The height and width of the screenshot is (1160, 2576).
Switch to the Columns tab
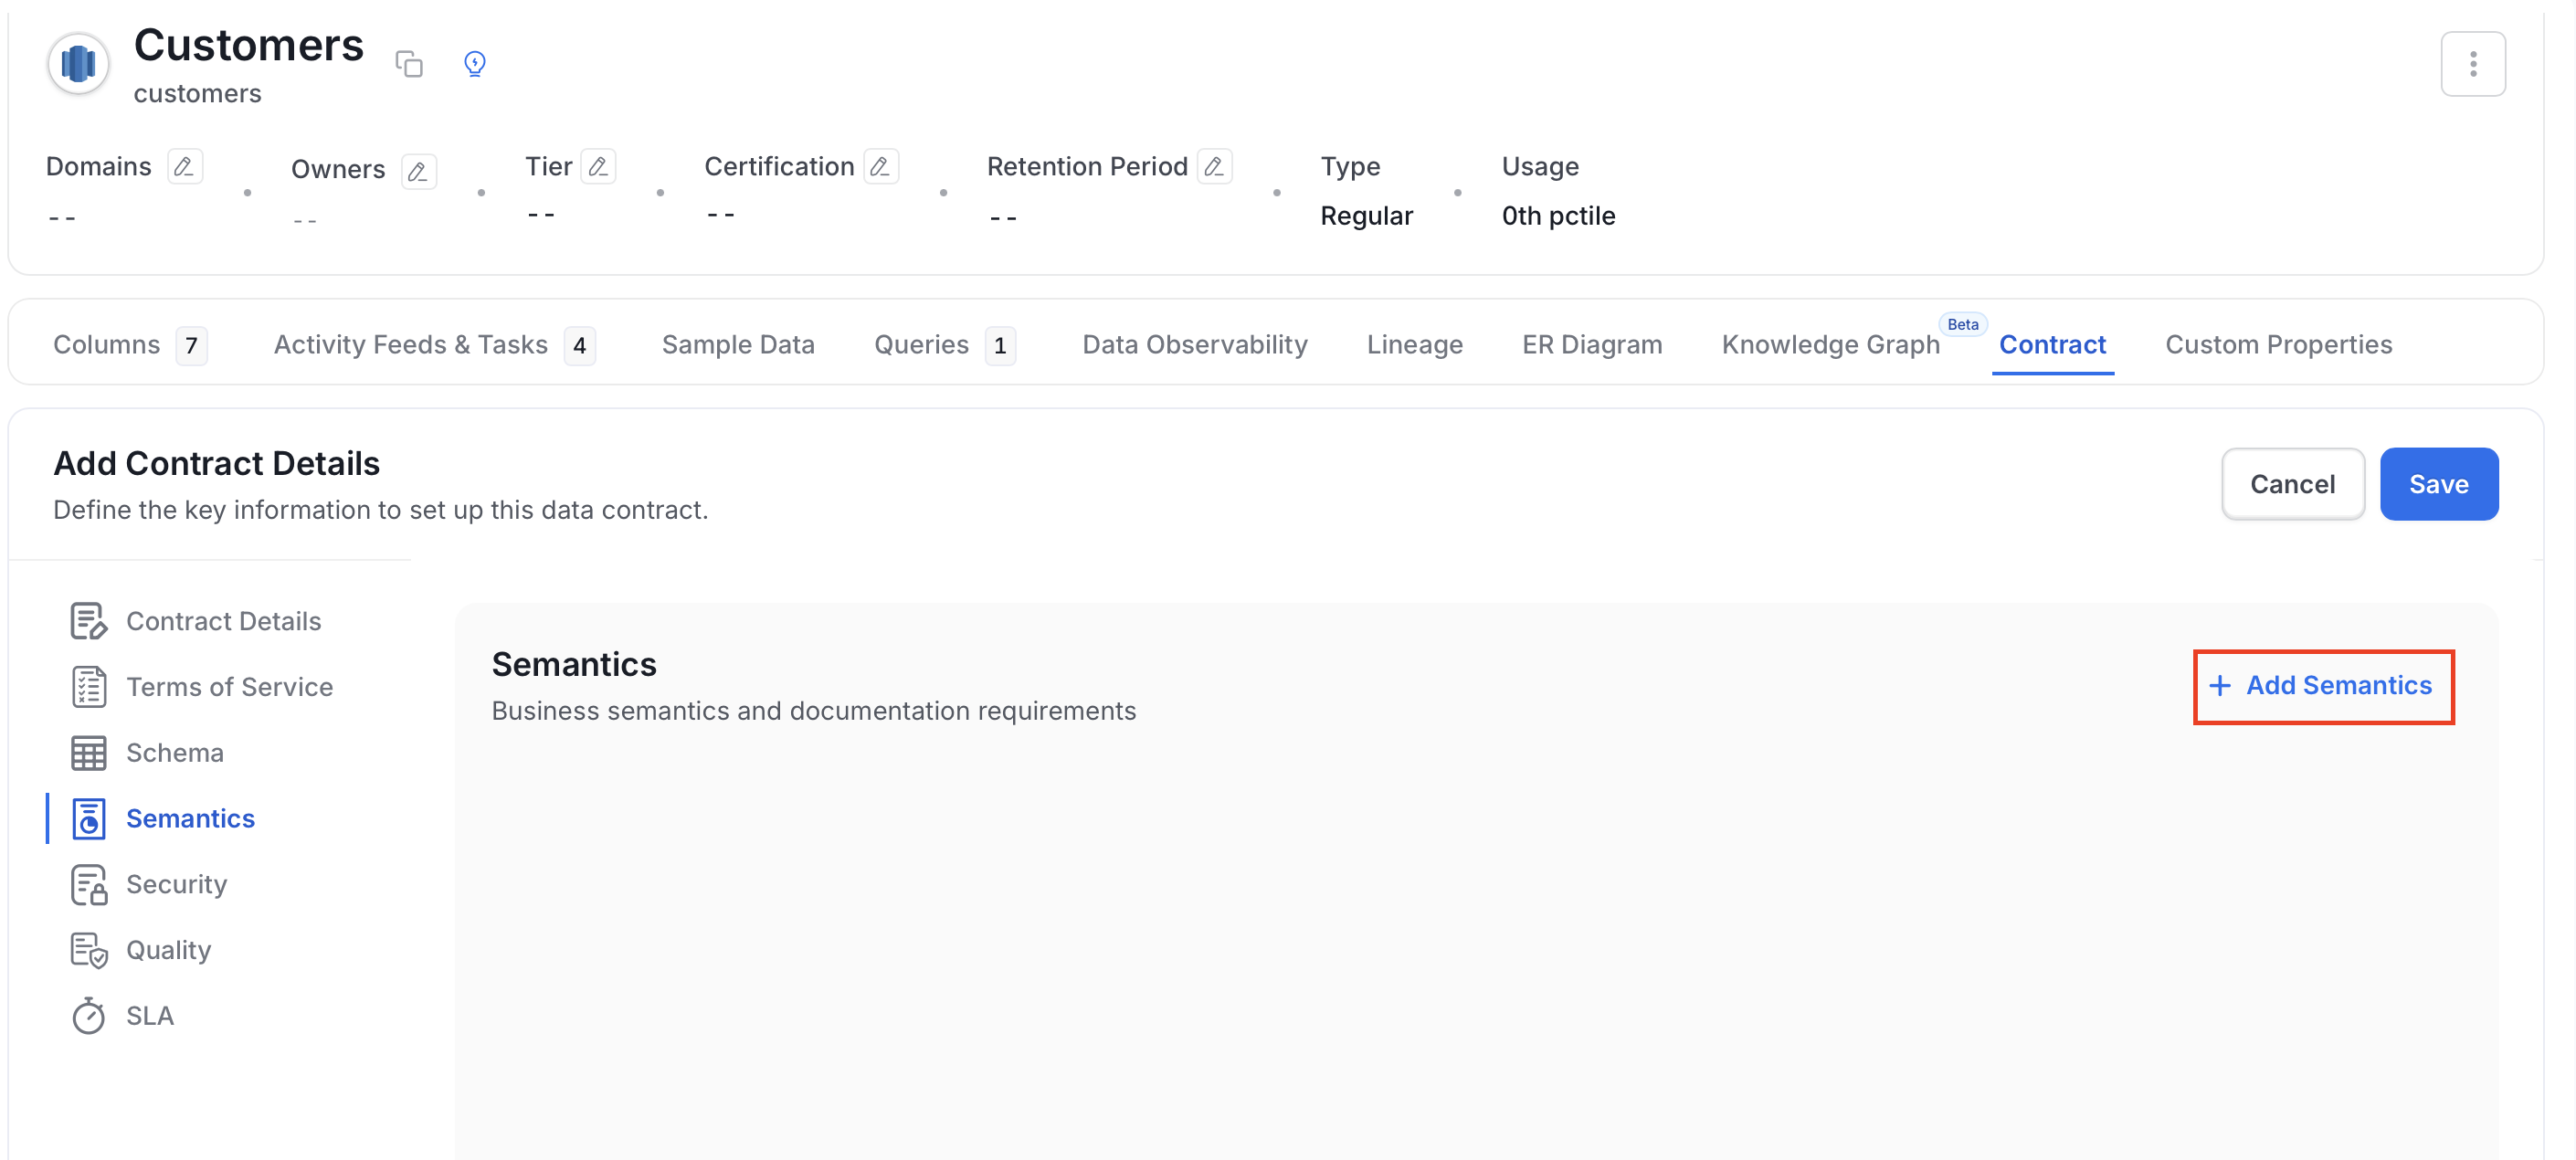(x=130, y=345)
